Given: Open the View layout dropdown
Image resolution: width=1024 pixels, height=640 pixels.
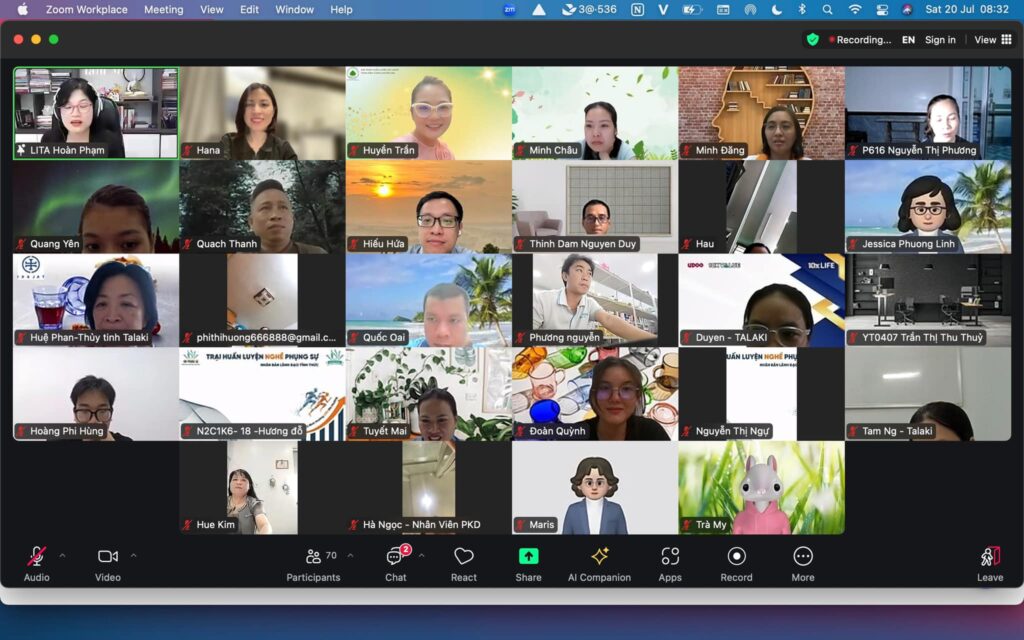Looking at the screenshot, I should click(x=992, y=40).
